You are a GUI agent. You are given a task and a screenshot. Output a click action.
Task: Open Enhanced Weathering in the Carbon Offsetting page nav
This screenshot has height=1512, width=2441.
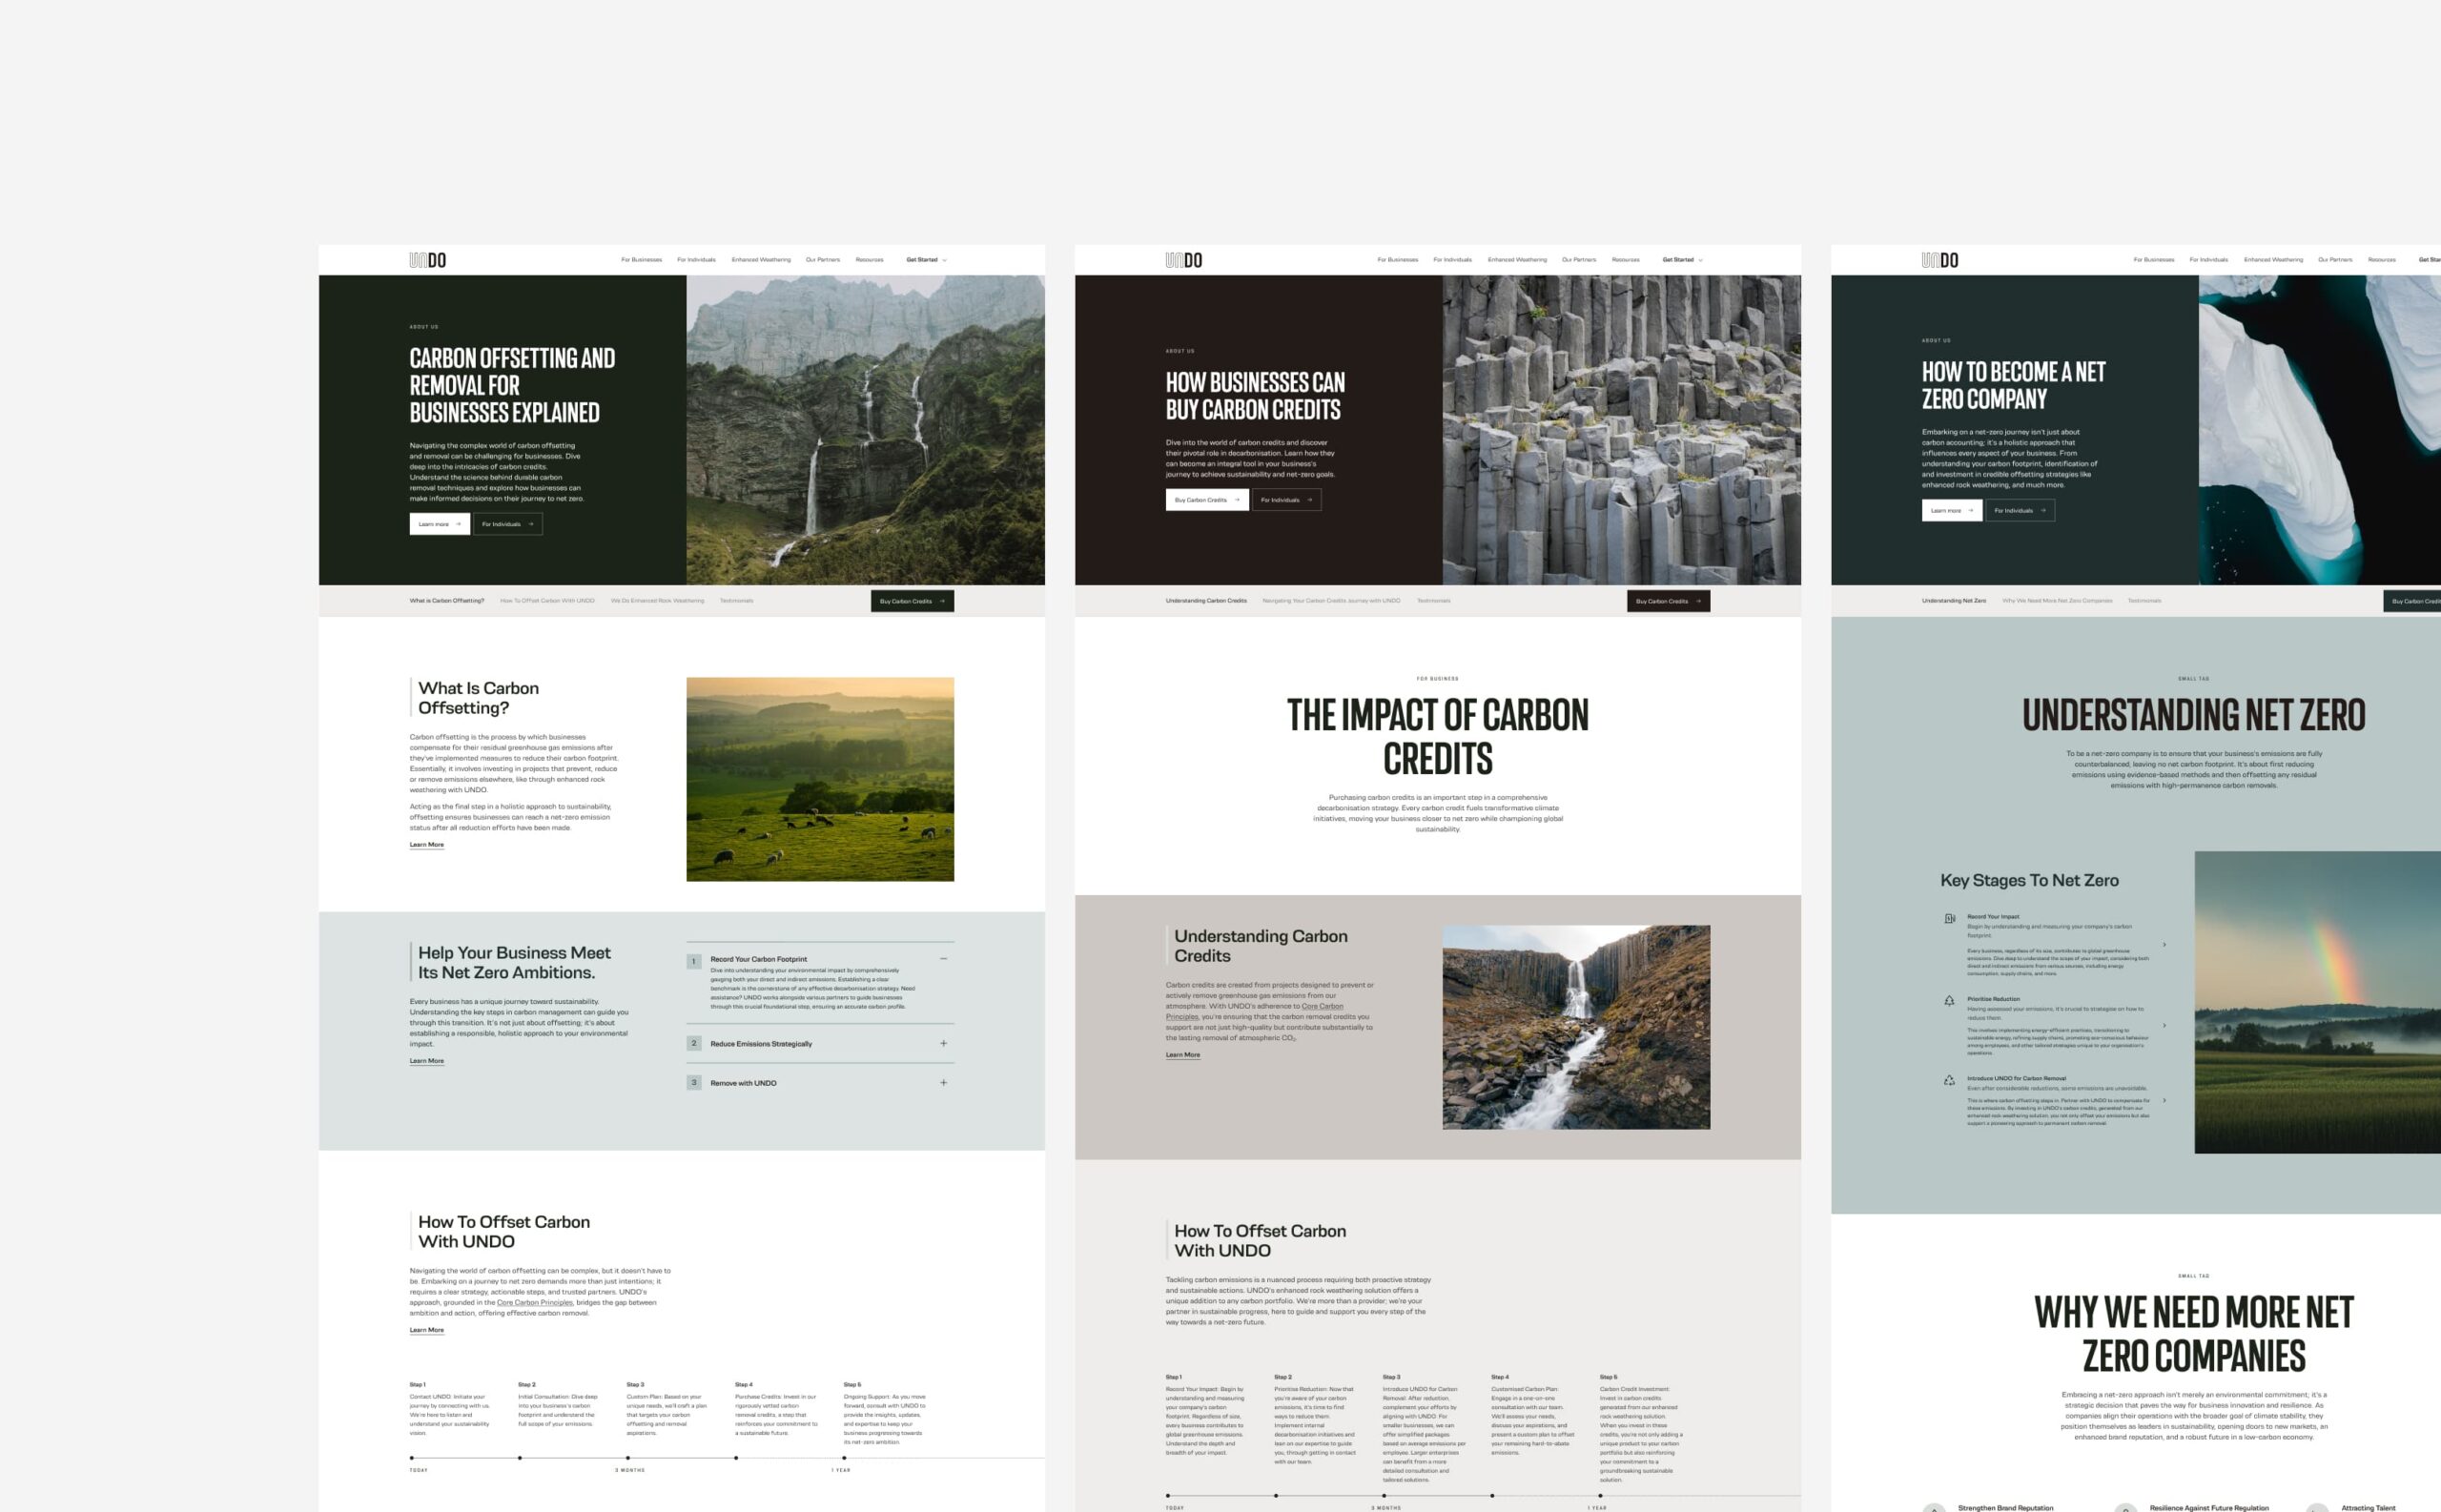pos(761,260)
